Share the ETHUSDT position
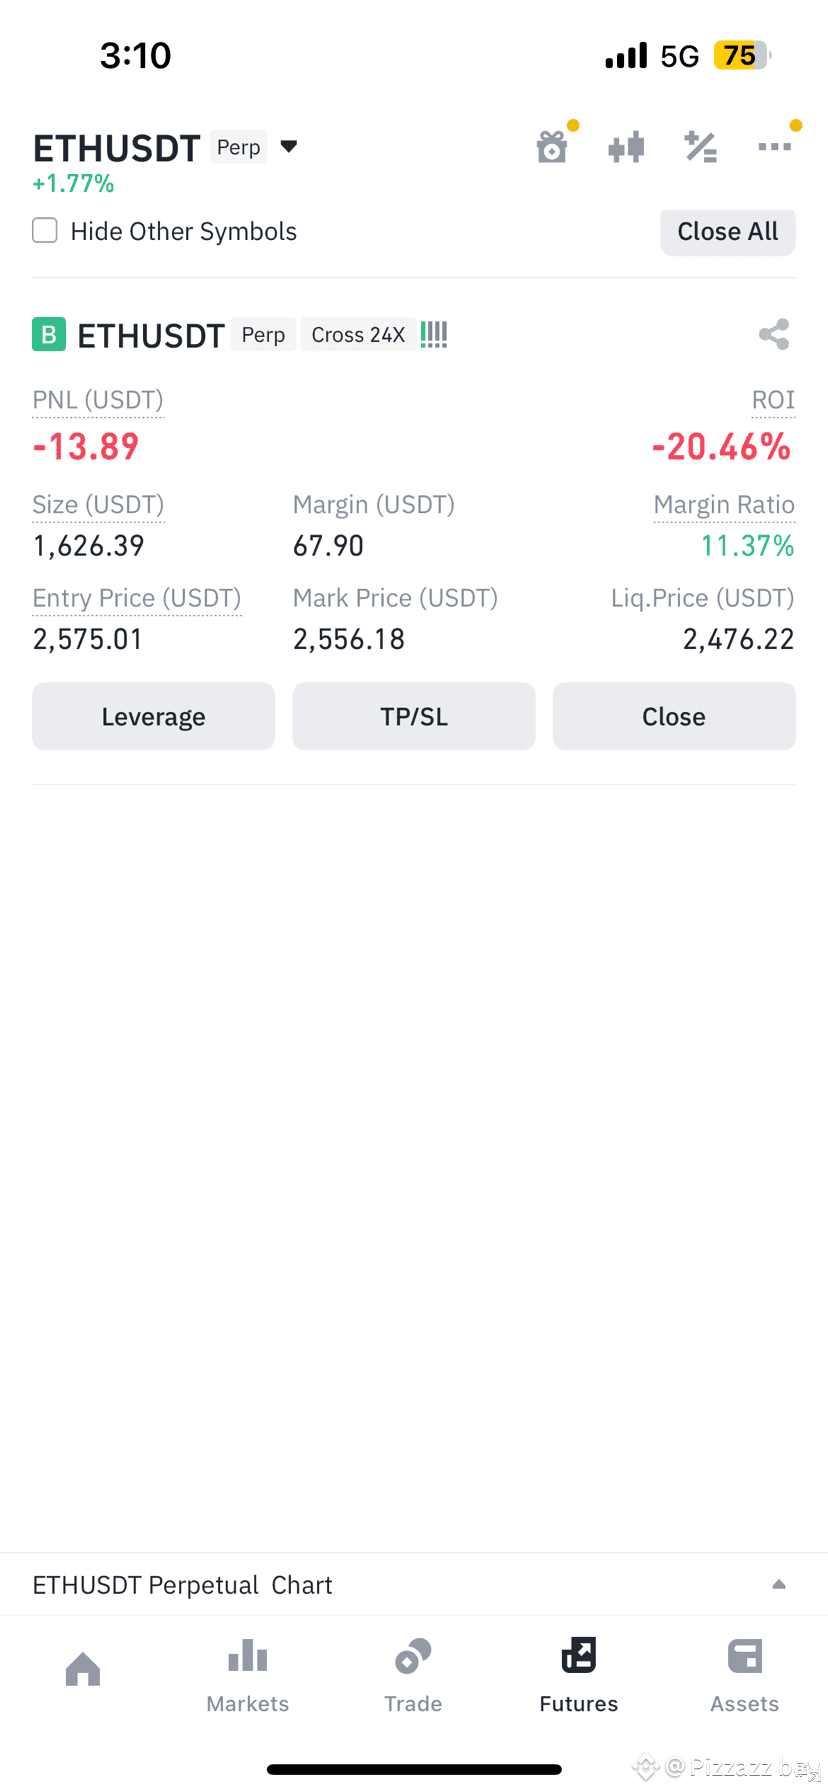The image size is (828, 1792). pyautogui.click(x=774, y=334)
